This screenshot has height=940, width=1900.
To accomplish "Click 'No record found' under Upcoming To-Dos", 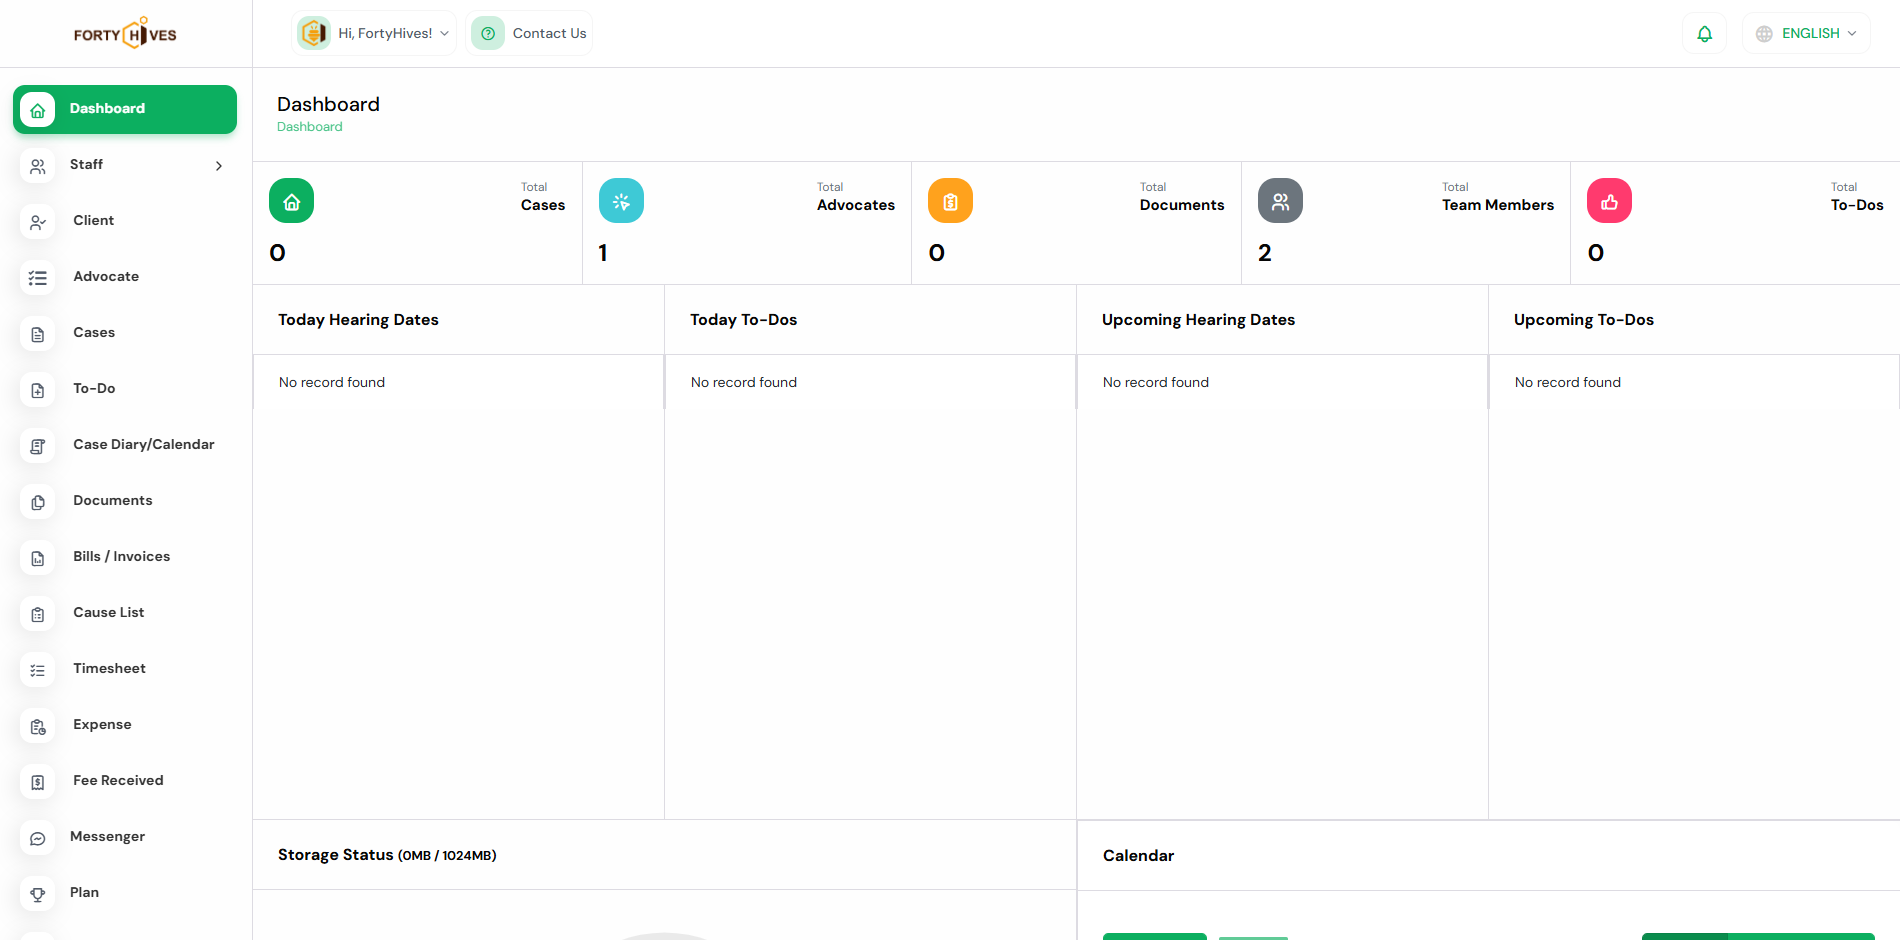I will click(1568, 382).
